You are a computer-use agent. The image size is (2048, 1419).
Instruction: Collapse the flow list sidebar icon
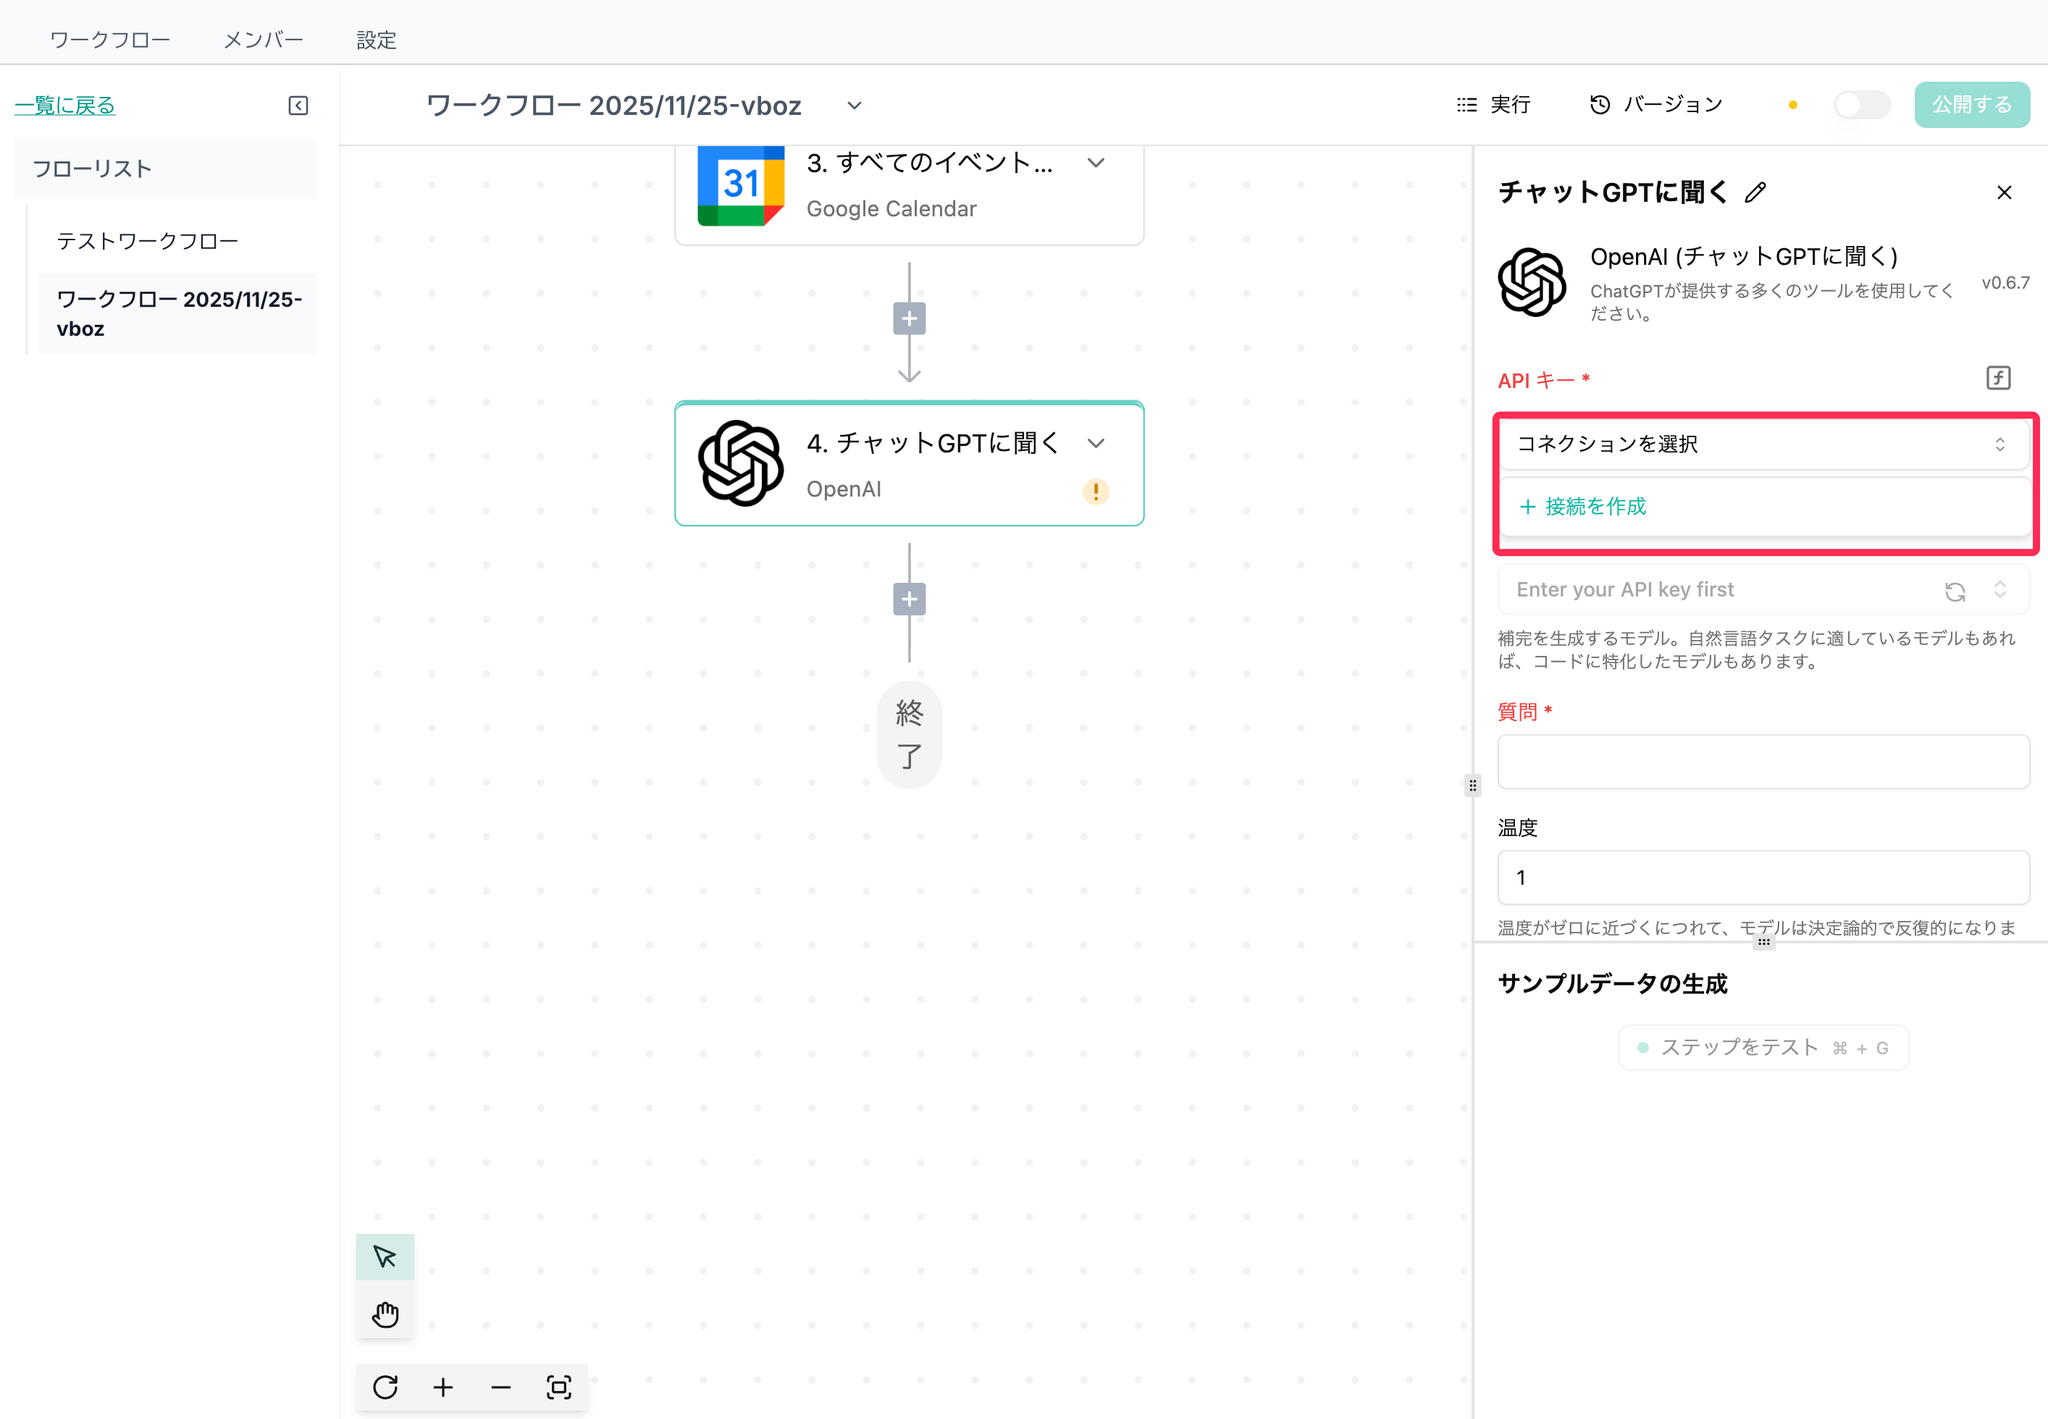pos(298,106)
